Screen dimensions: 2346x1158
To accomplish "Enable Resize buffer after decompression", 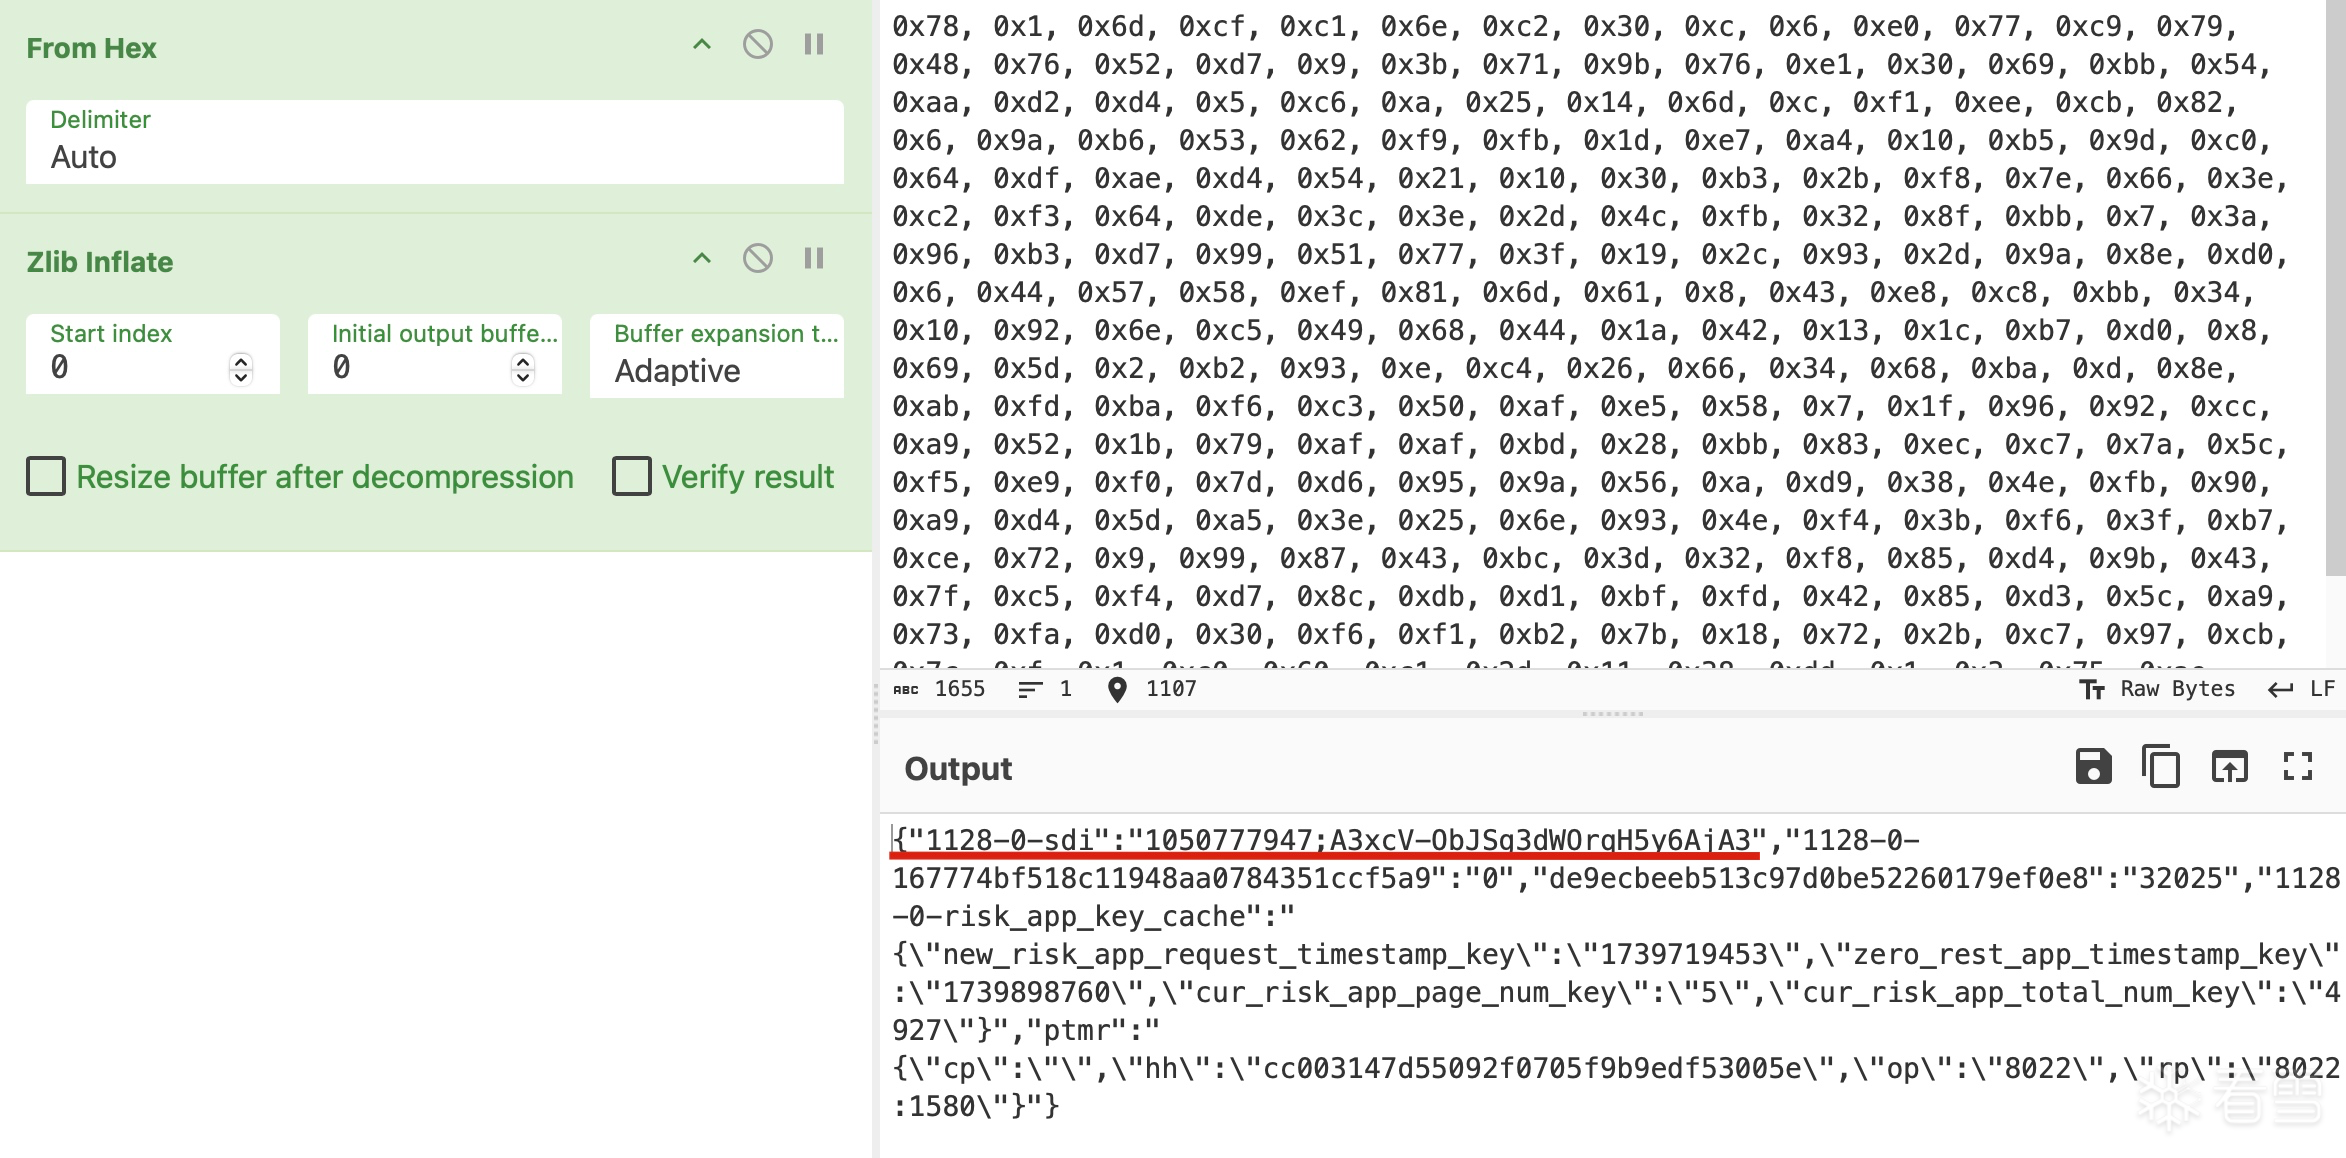I will coord(46,477).
